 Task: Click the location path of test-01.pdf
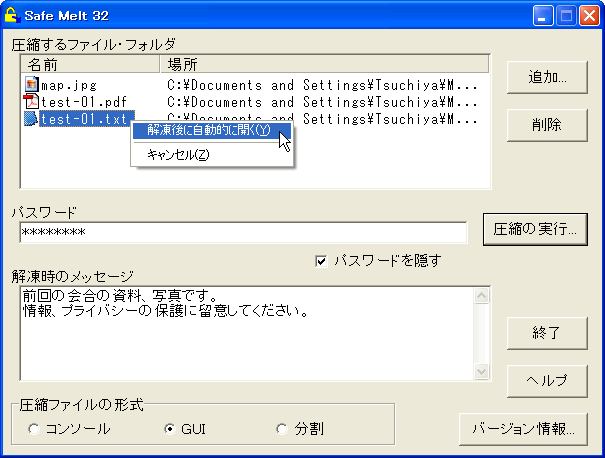pyautogui.click(x=323, y=102)
